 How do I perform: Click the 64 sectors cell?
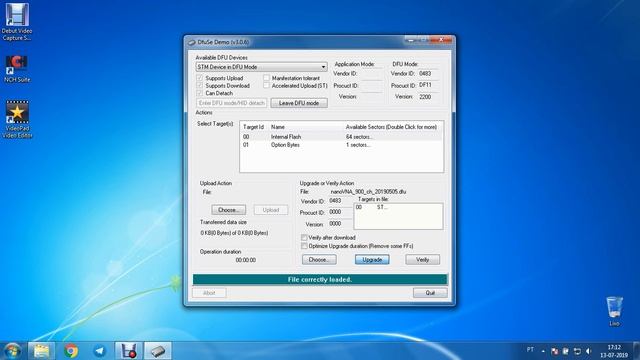(359, 137)
